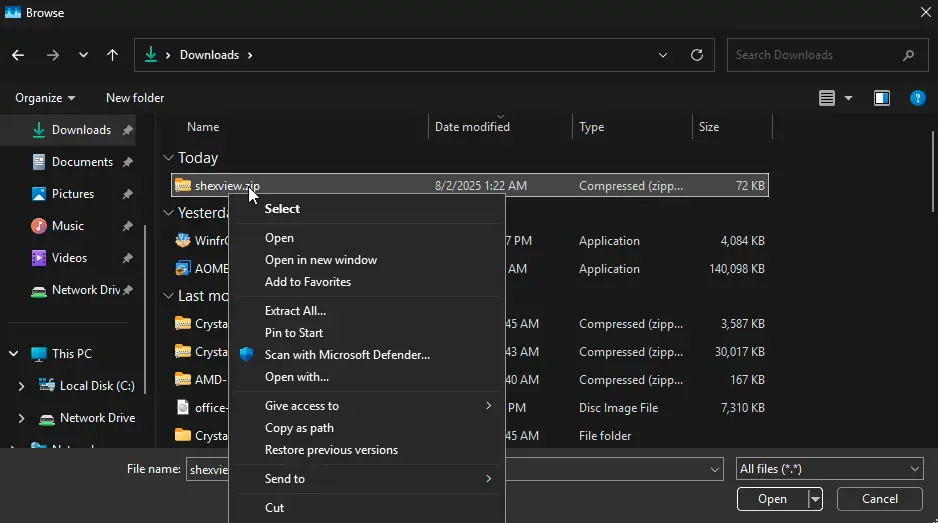Open the Organize dropdown menu
The width and height of the screenshot is (938, 523).
click(45, 98)
